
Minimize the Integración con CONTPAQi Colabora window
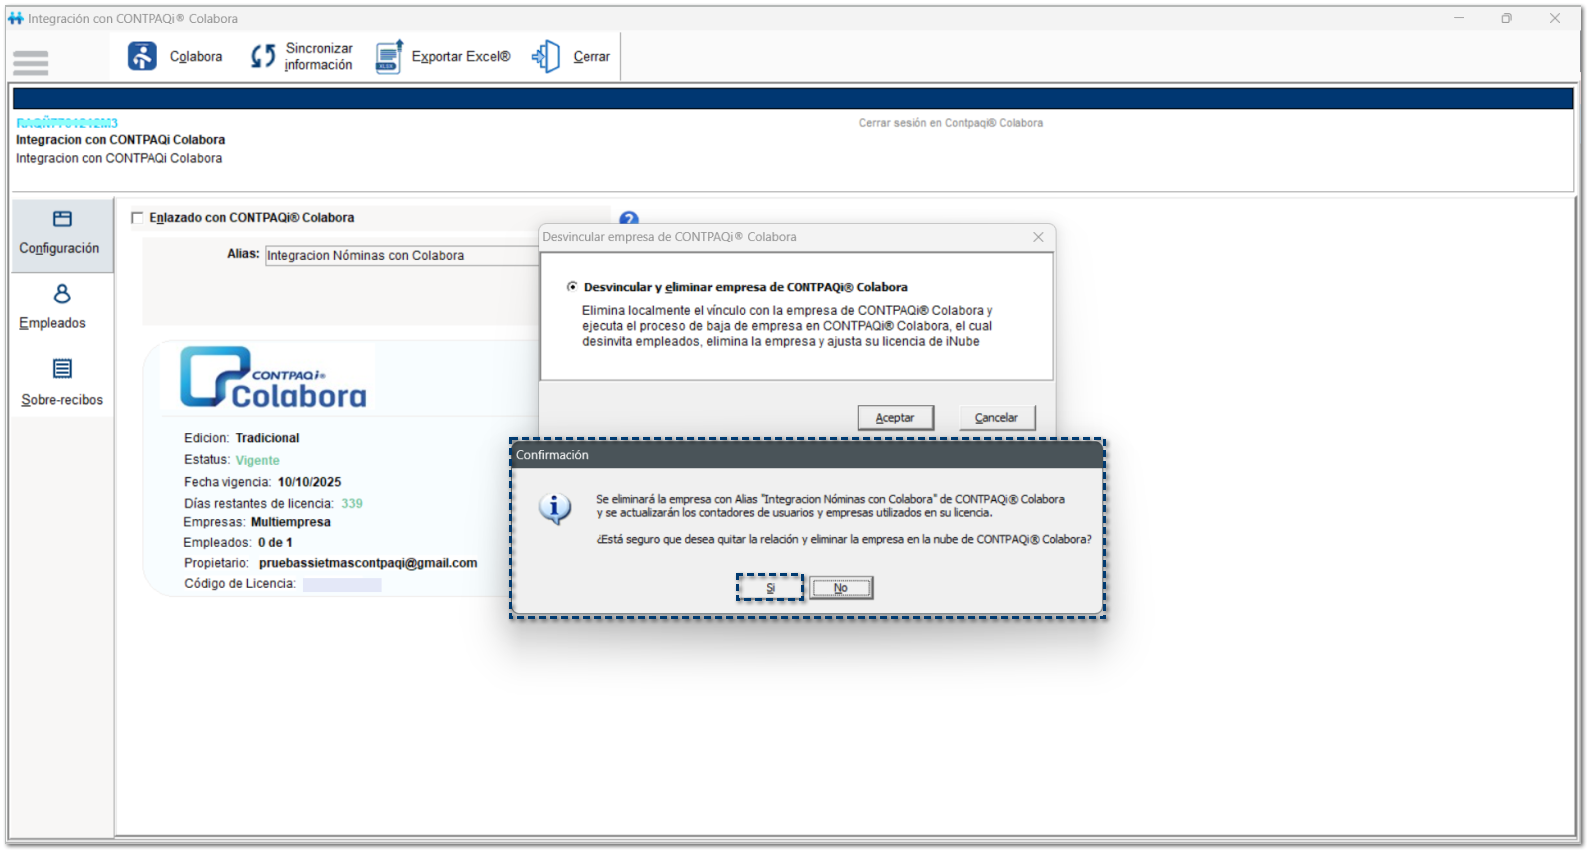click(1459, 18)
